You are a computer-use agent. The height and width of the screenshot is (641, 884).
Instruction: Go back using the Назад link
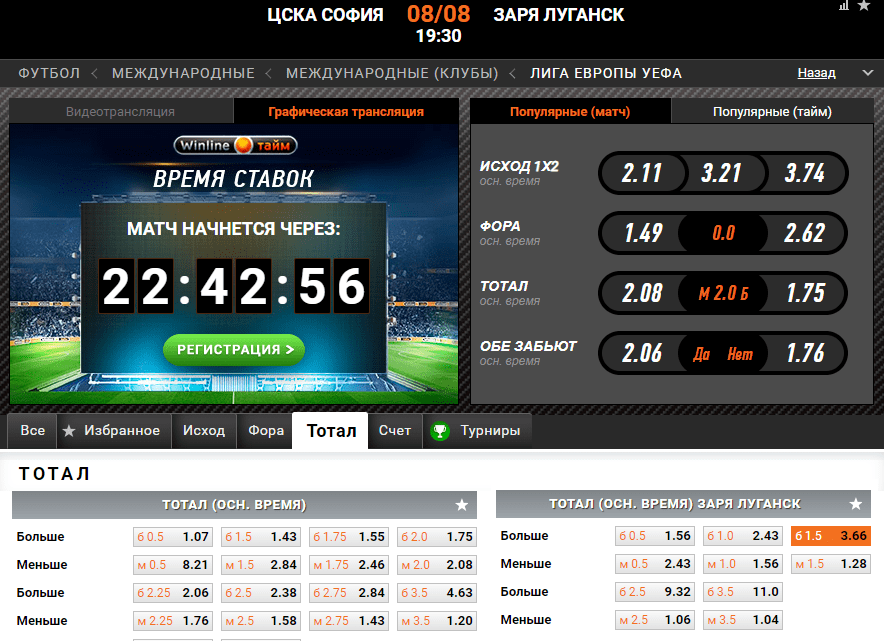coord(816,73)
